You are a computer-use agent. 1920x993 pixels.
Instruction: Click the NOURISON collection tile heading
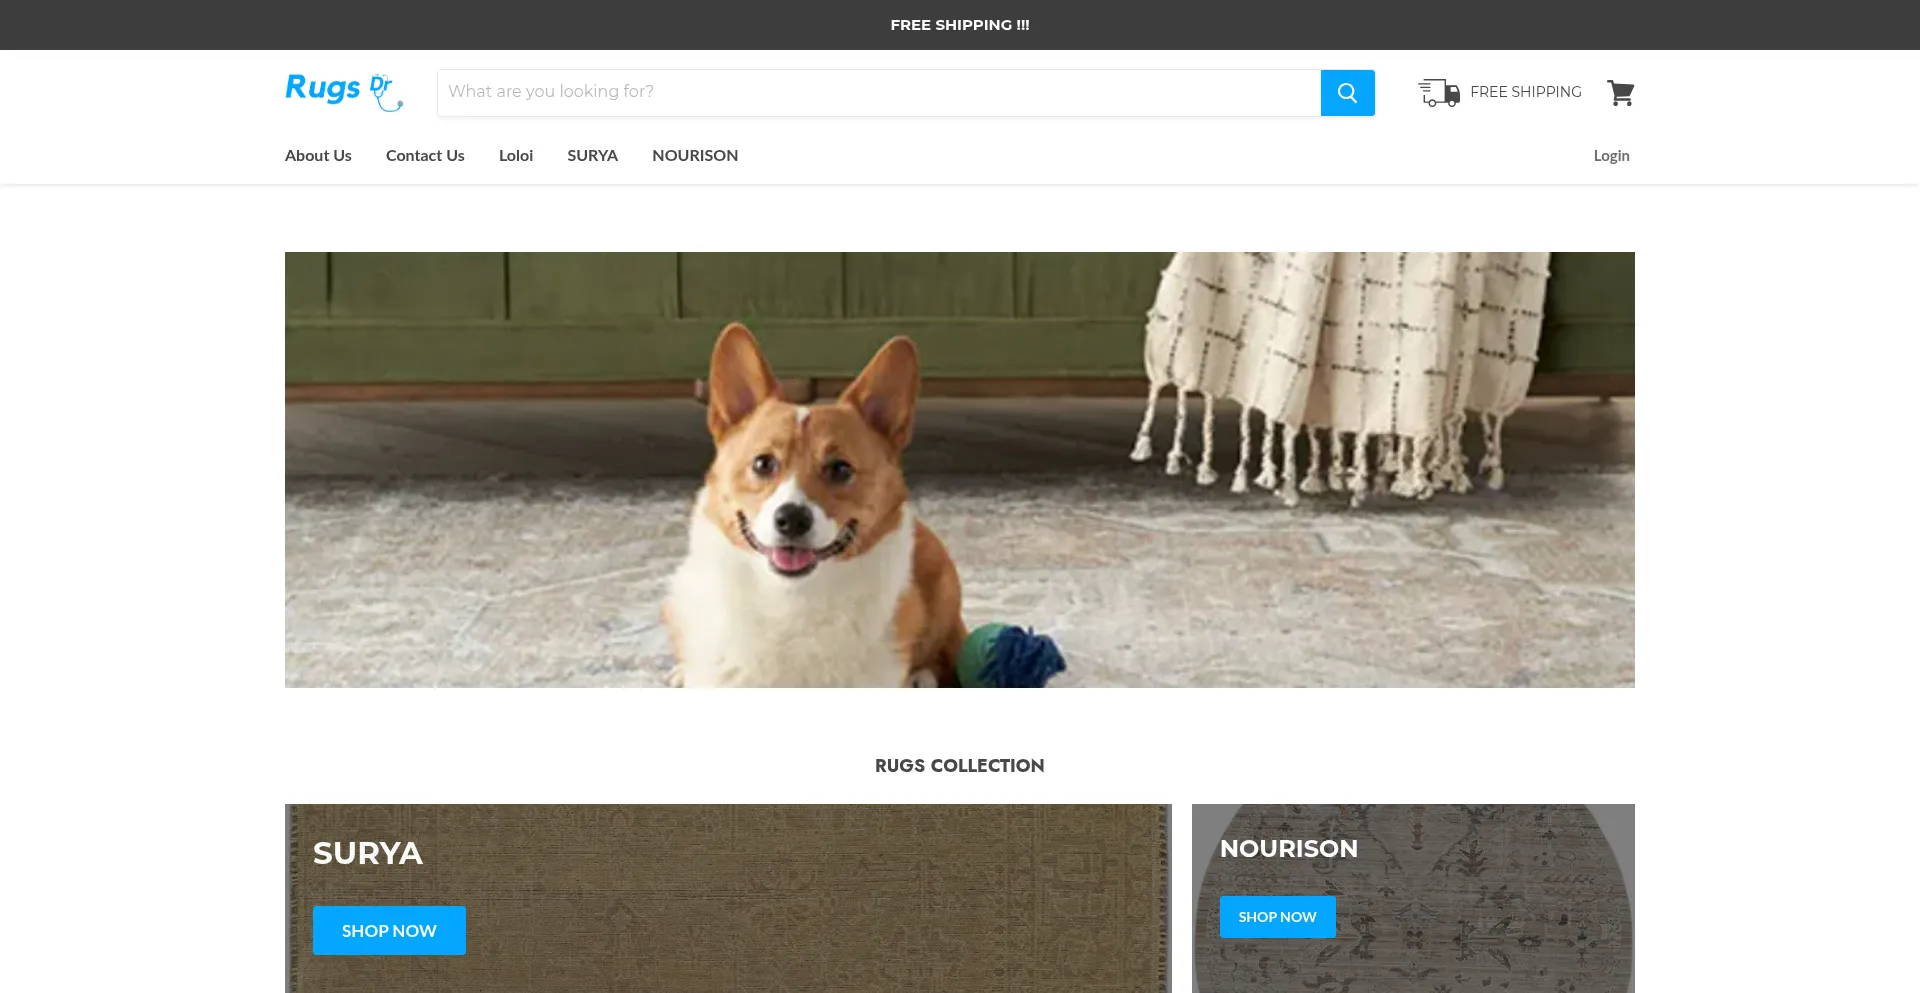pos(1288,849)
